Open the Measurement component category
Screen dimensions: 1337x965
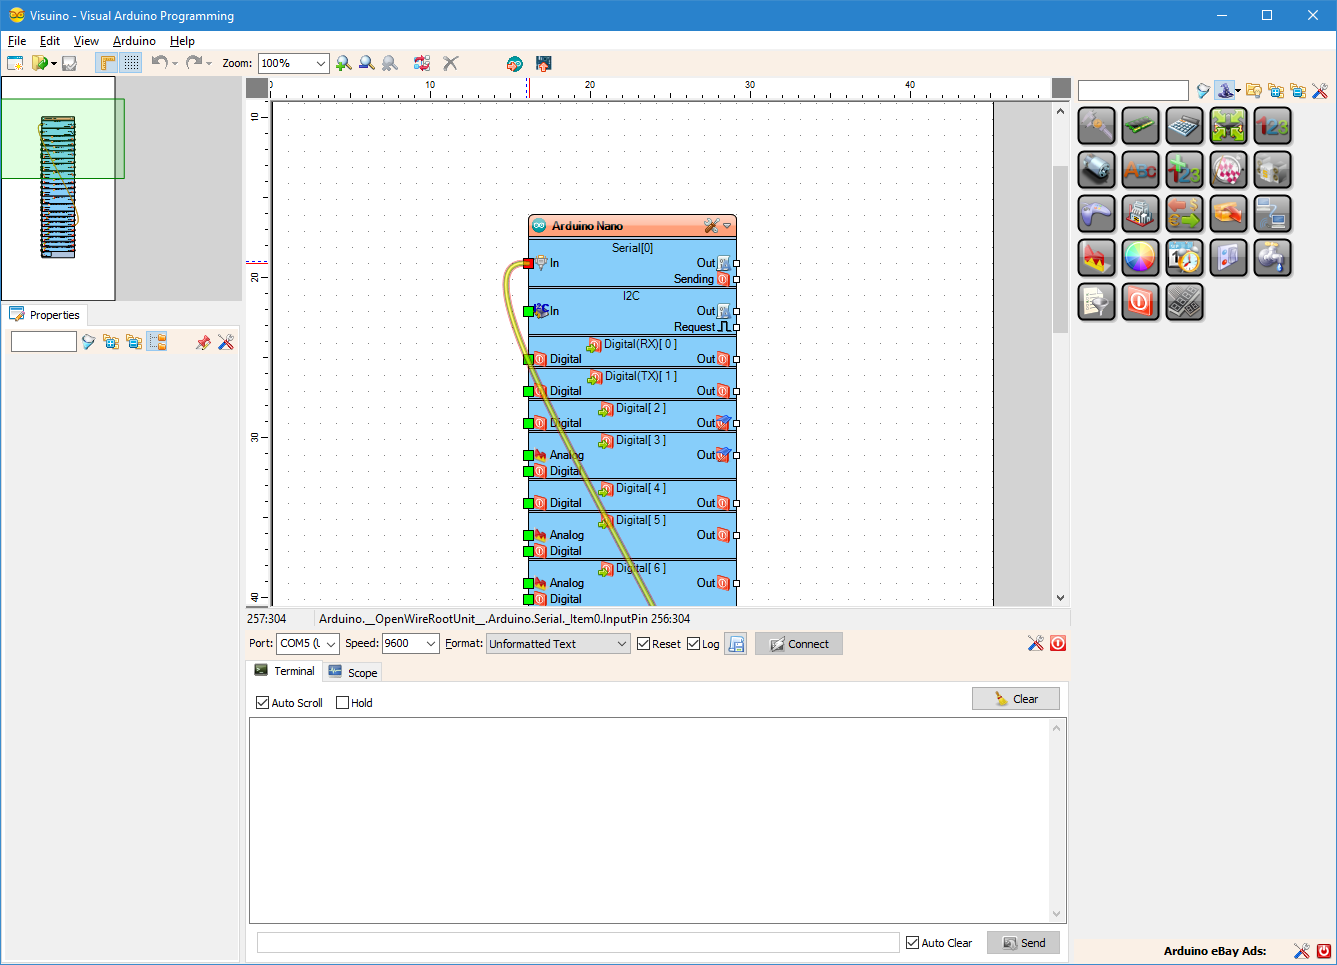1097,126
